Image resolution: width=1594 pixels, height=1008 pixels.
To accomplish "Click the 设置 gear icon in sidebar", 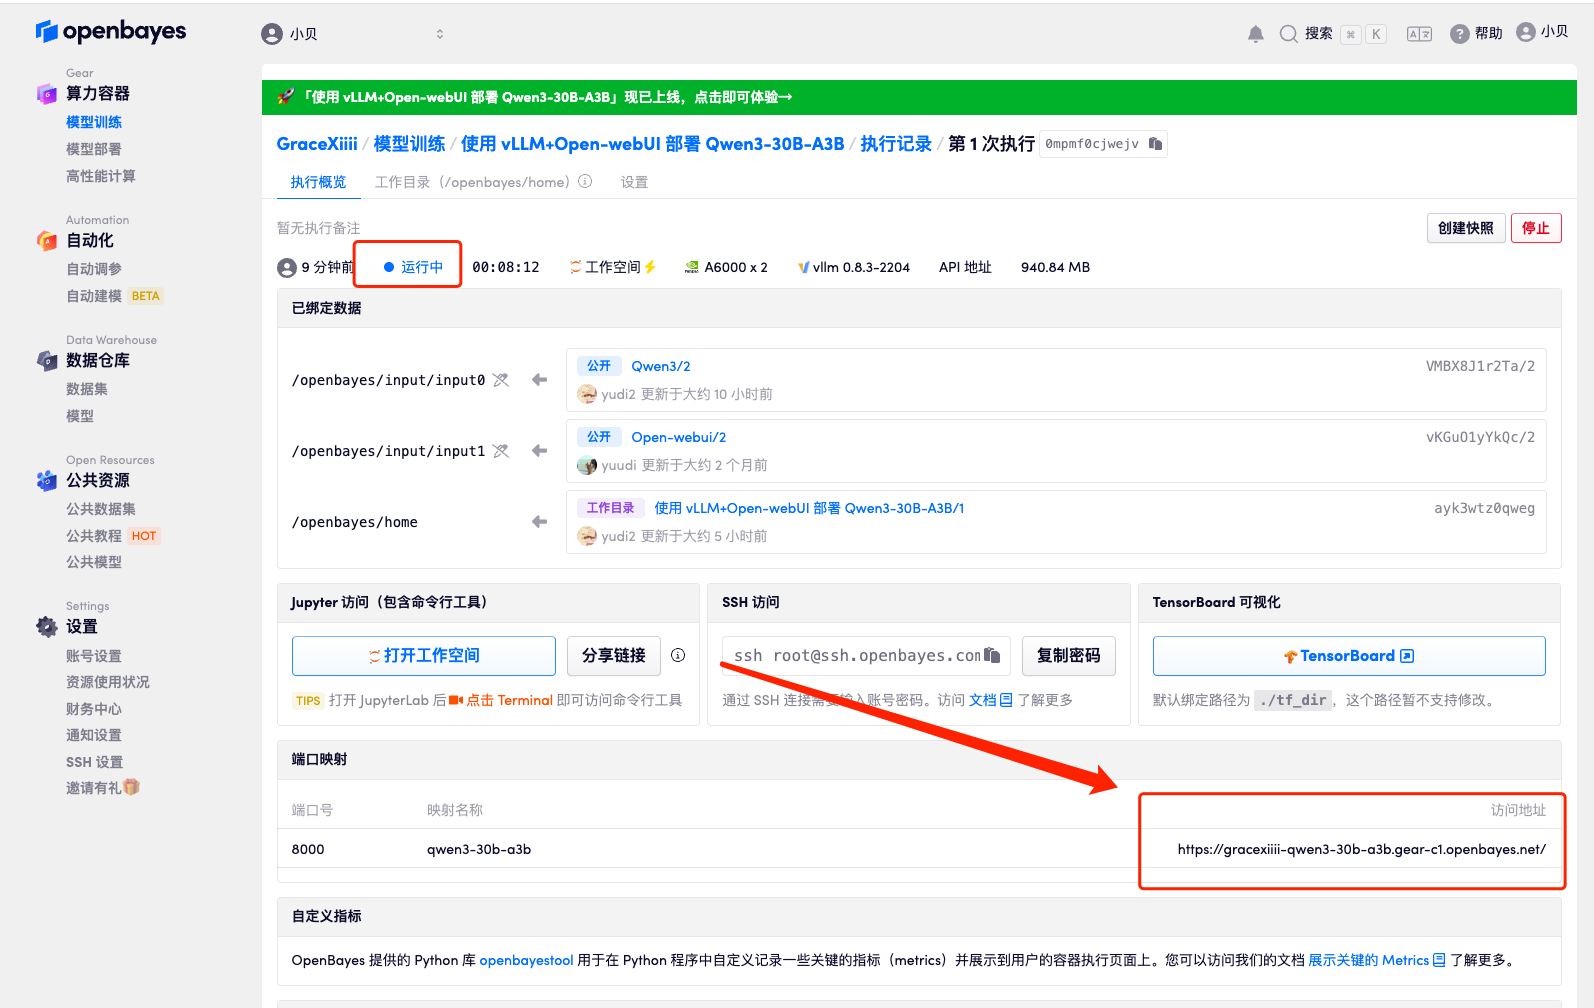I will click(46, 627).
